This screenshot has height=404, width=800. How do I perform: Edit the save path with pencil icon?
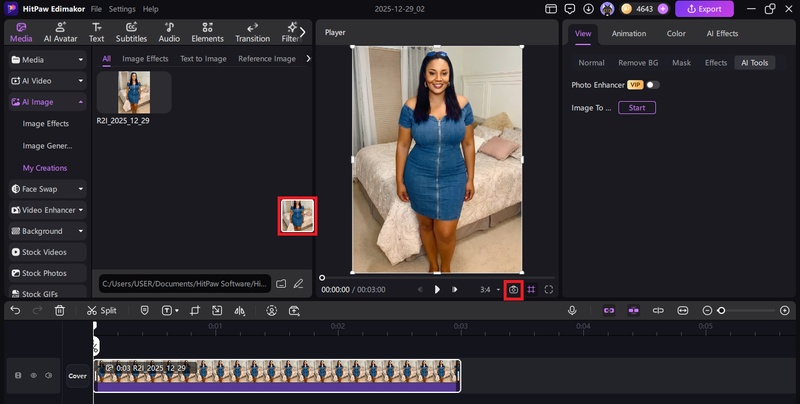[298, 284]
